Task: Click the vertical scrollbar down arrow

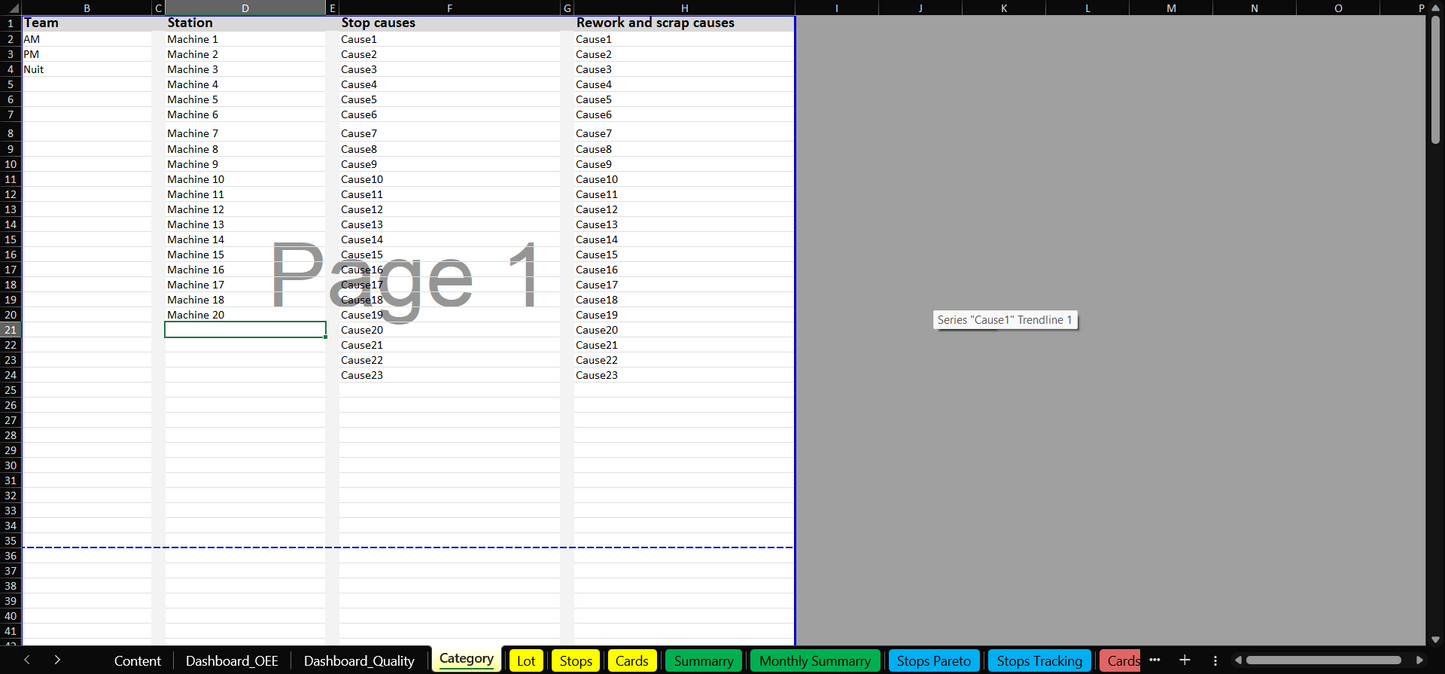Action: point(1436,639)
